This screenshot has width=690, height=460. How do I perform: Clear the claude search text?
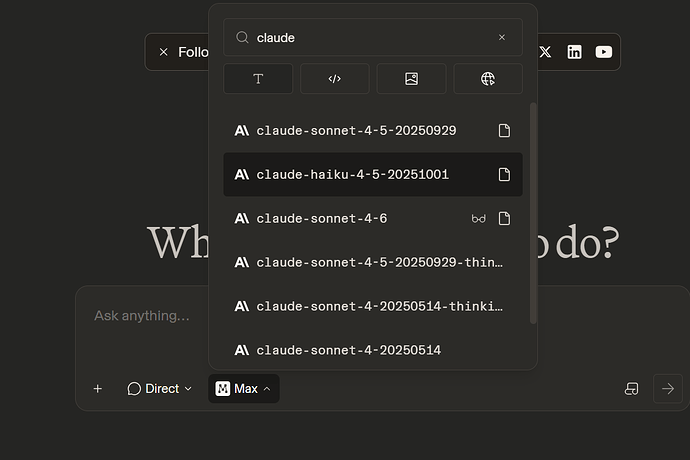502,37
